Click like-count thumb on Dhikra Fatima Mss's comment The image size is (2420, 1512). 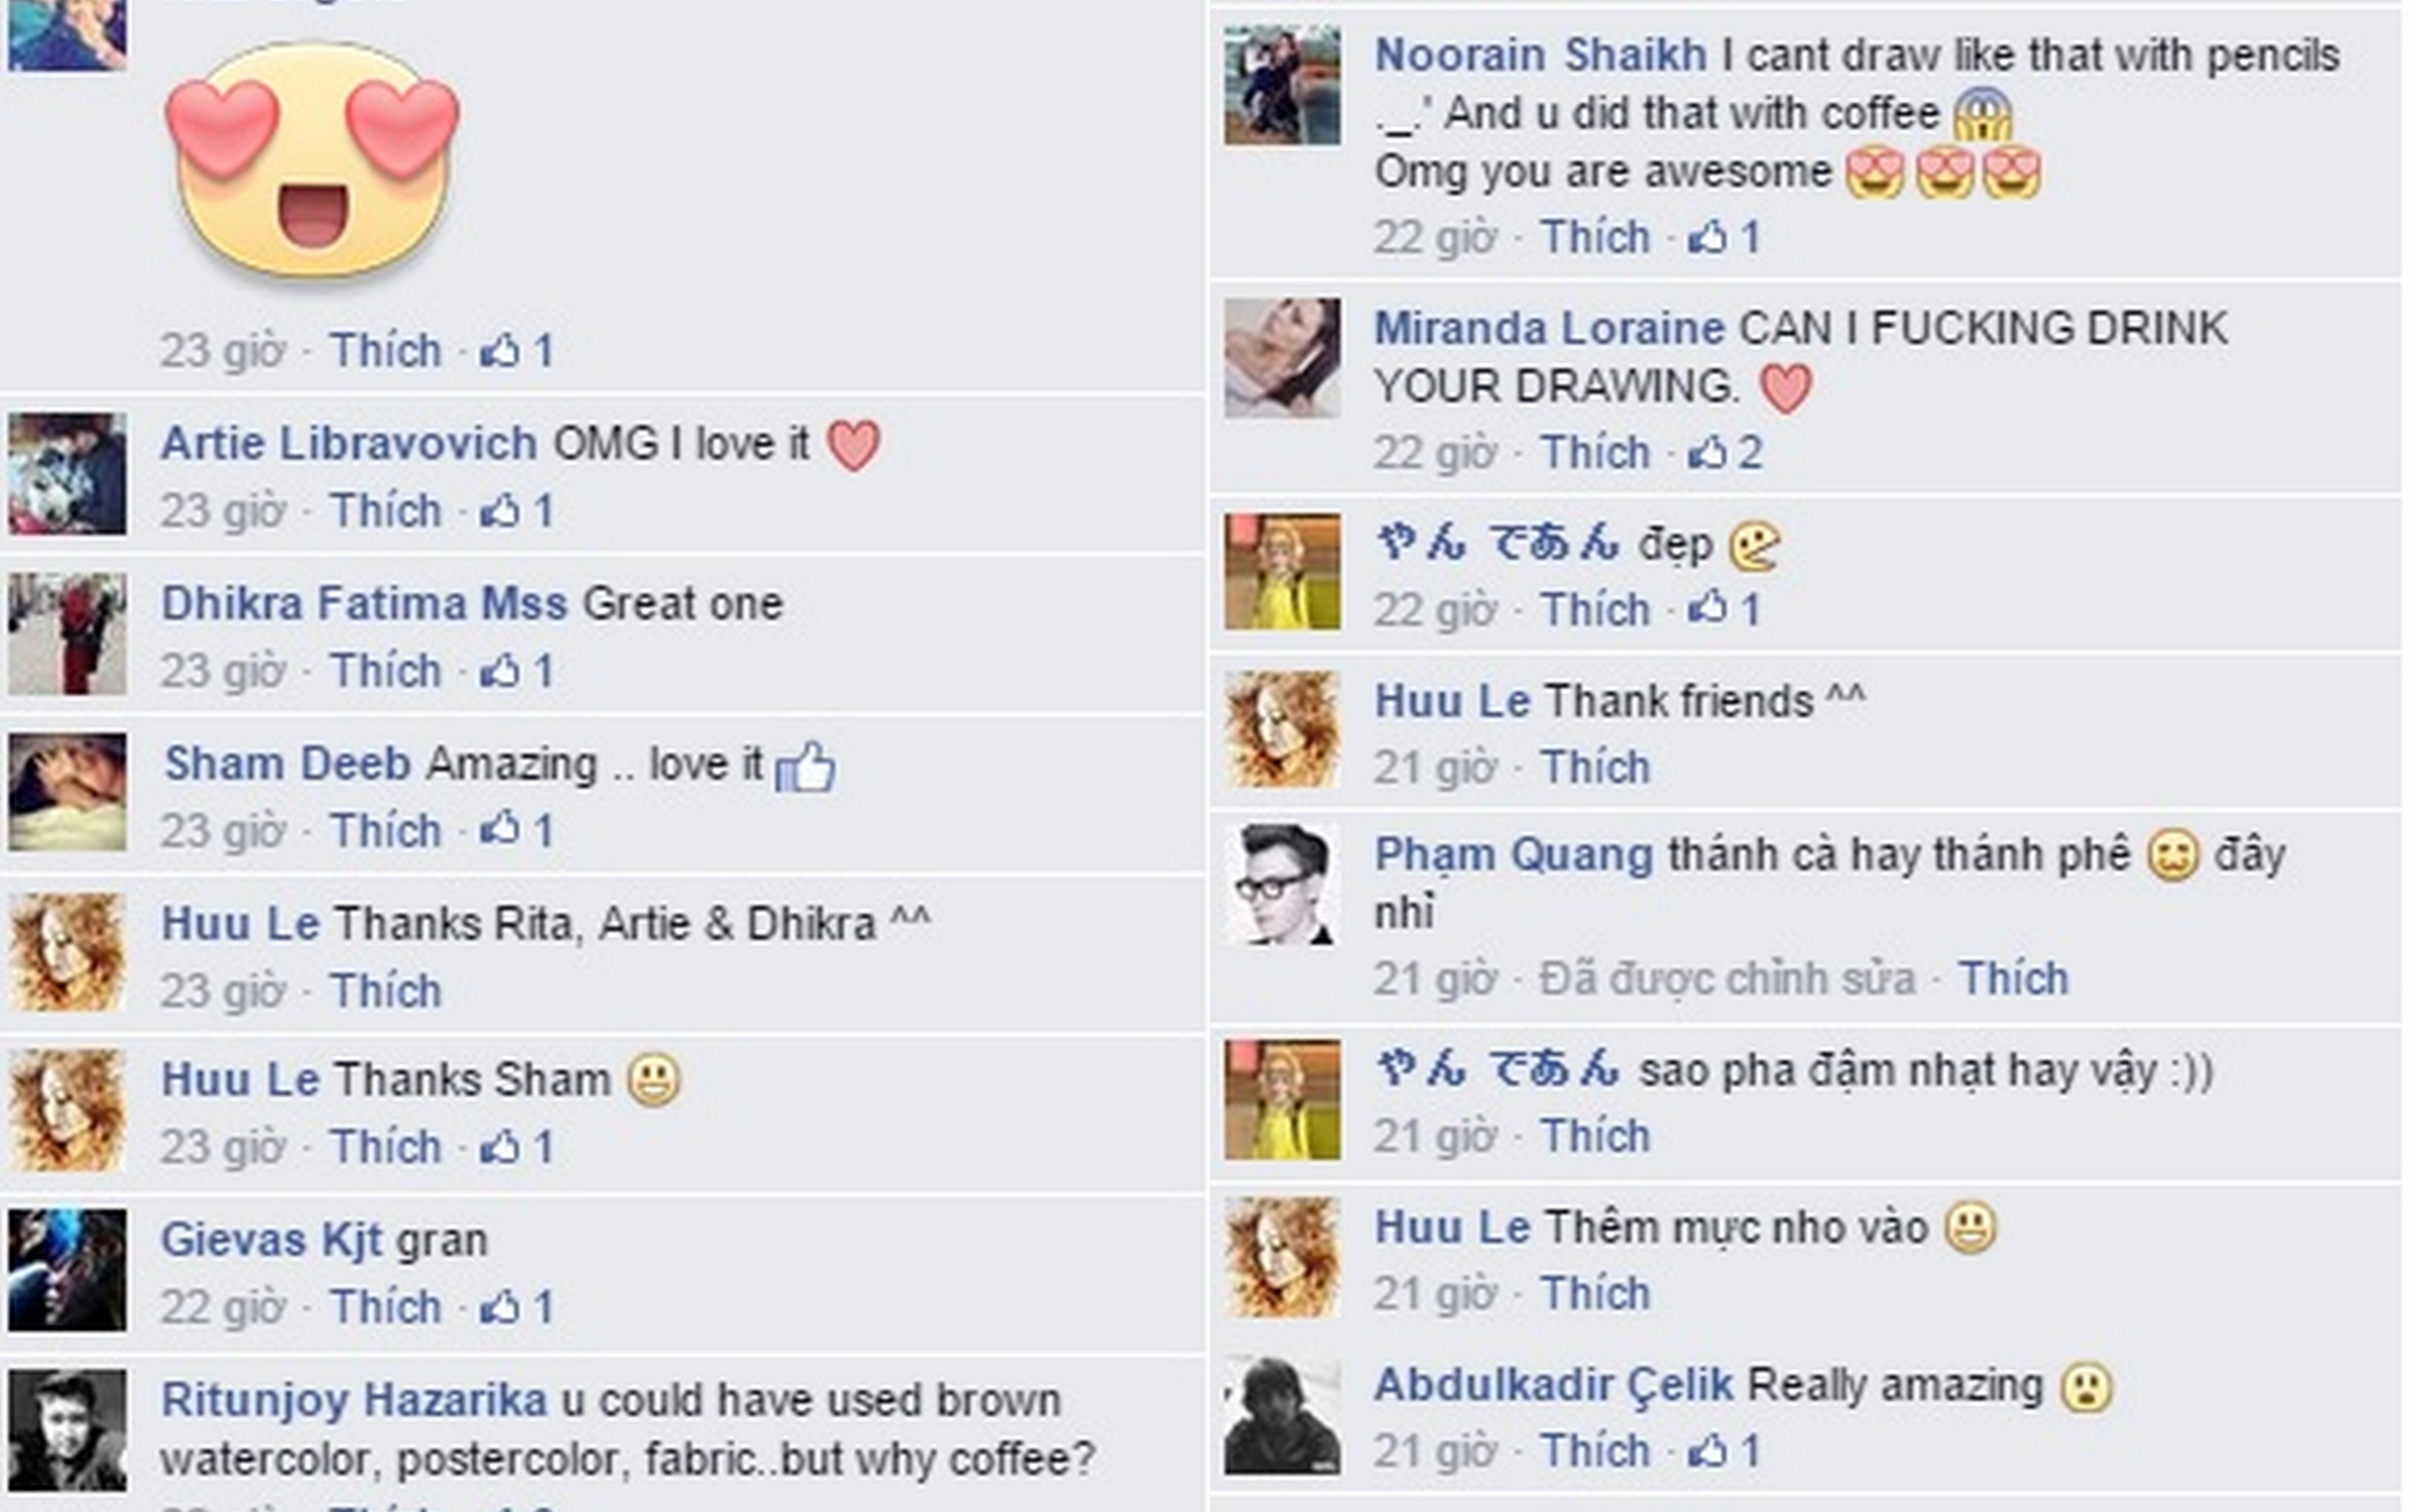tap(500, 670)
